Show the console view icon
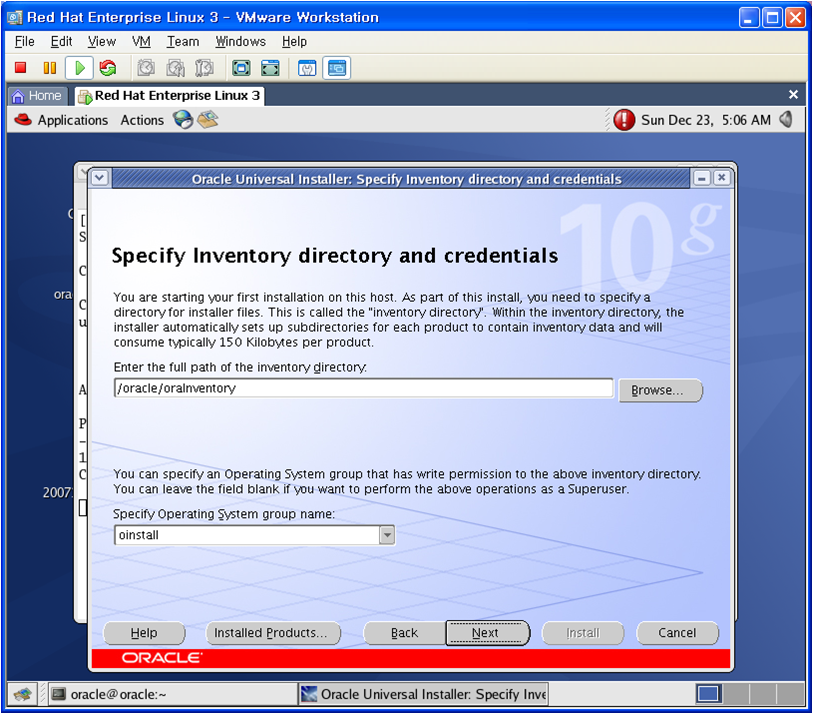 tap(337, 68)
